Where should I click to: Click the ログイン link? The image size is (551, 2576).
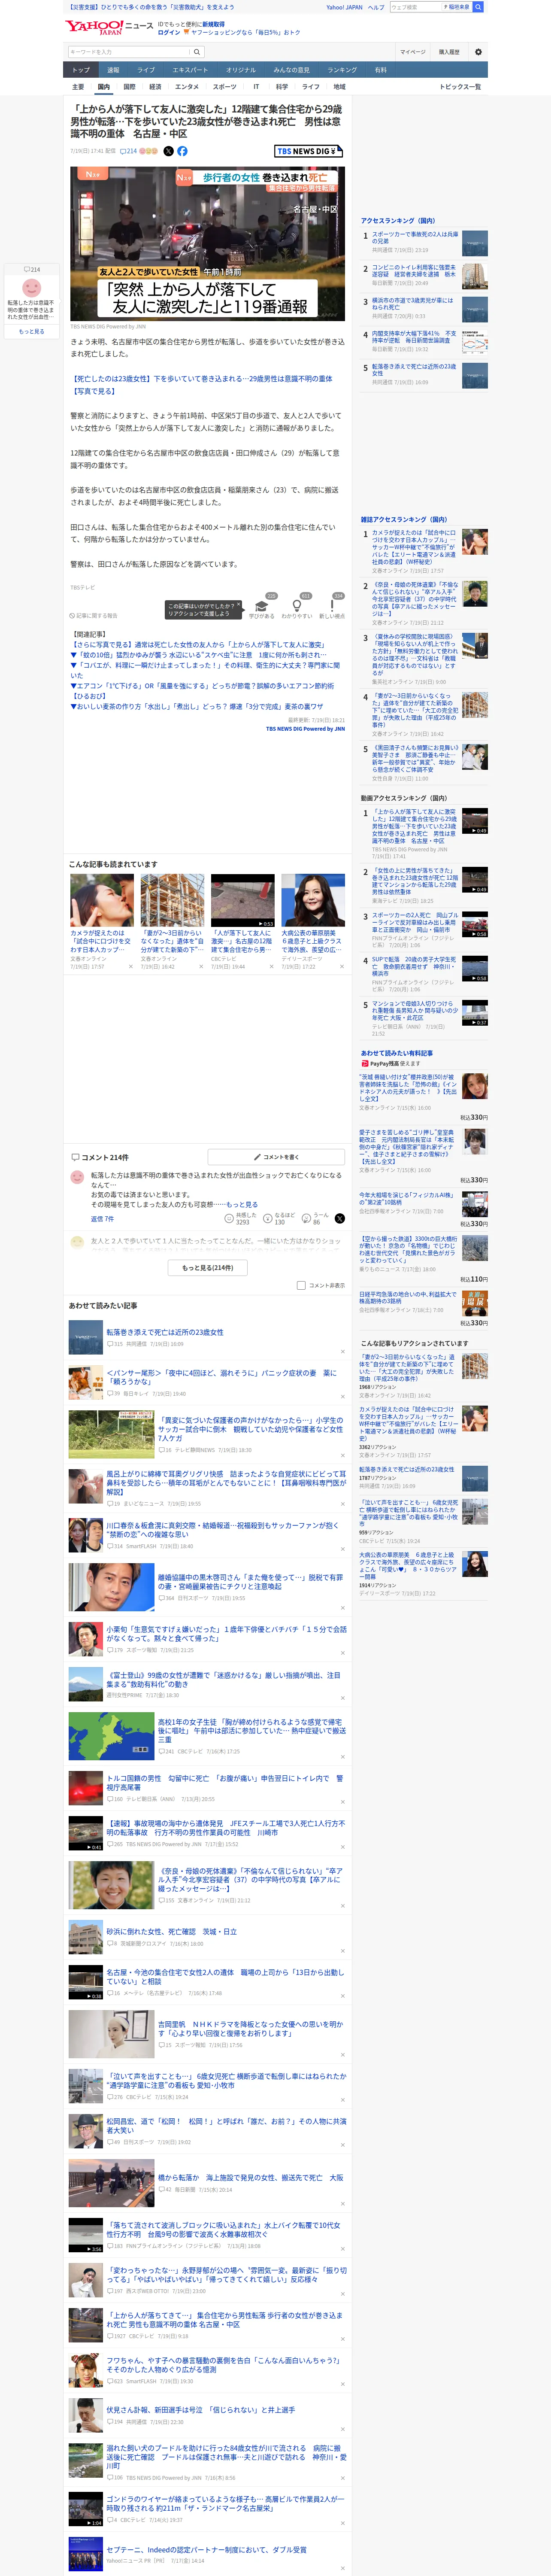[169, 32]
